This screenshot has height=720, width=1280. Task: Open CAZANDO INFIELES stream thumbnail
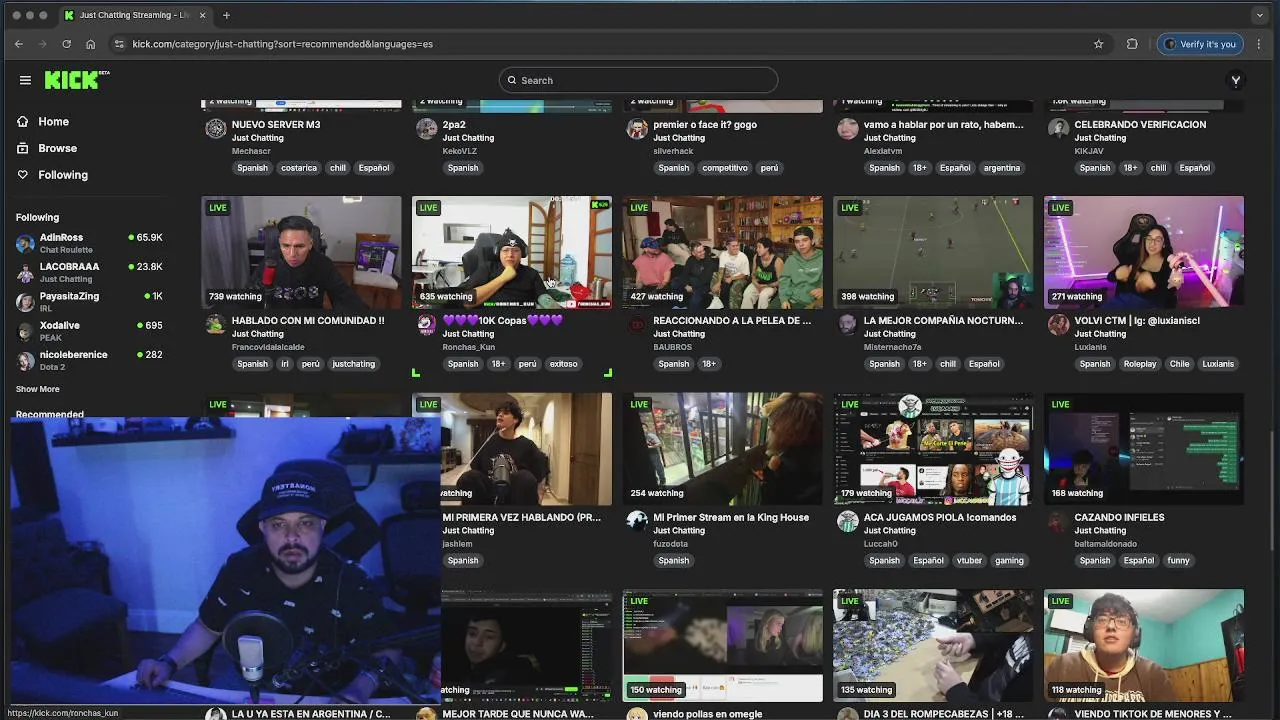[1144, 449]
